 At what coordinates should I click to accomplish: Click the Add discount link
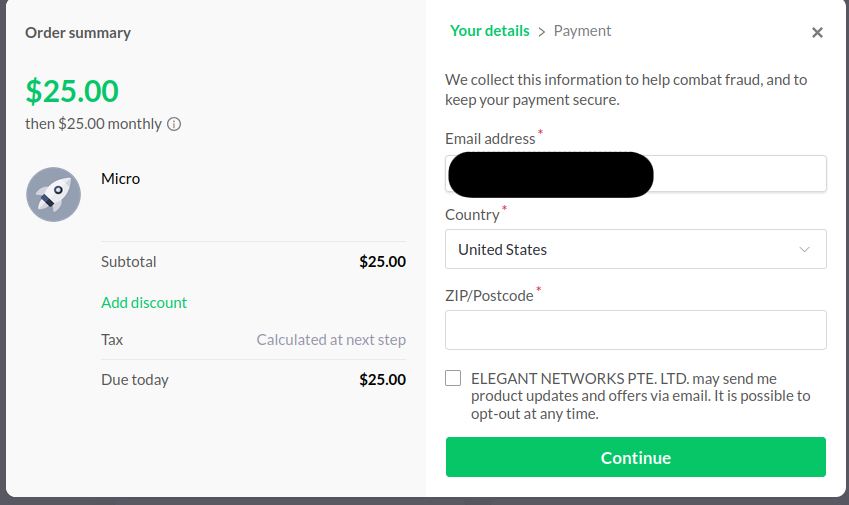coord(144,302)
